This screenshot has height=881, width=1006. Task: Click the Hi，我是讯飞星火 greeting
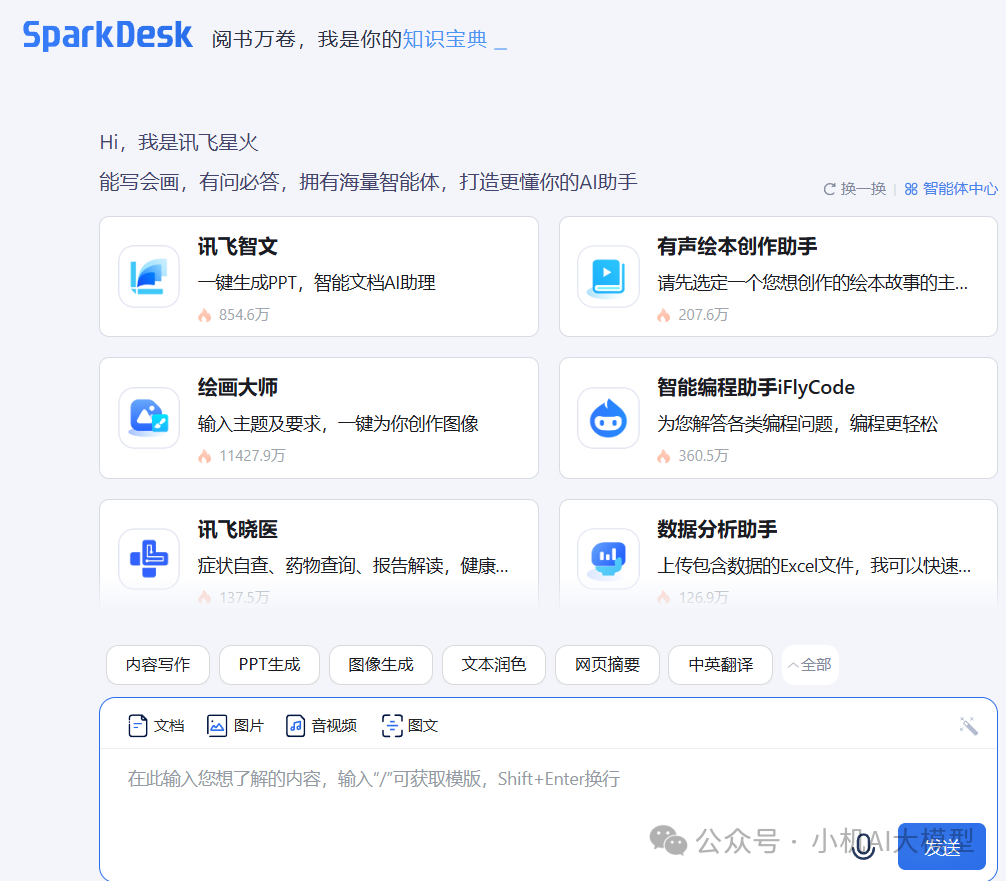tap(179, 142)
